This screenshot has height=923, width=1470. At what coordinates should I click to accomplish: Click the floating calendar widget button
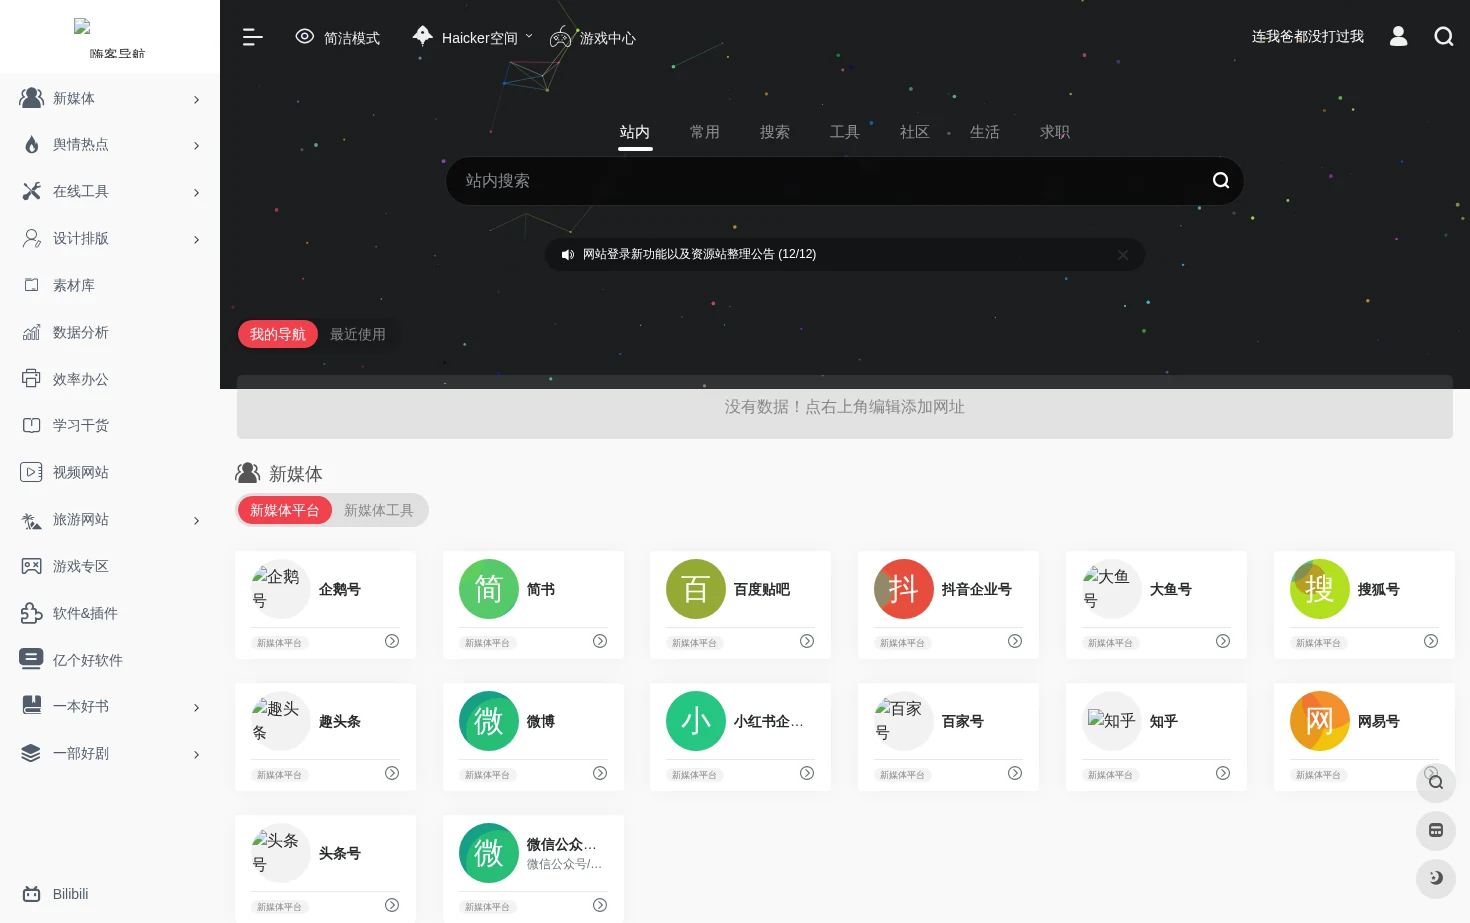[x=1436, y=830]
